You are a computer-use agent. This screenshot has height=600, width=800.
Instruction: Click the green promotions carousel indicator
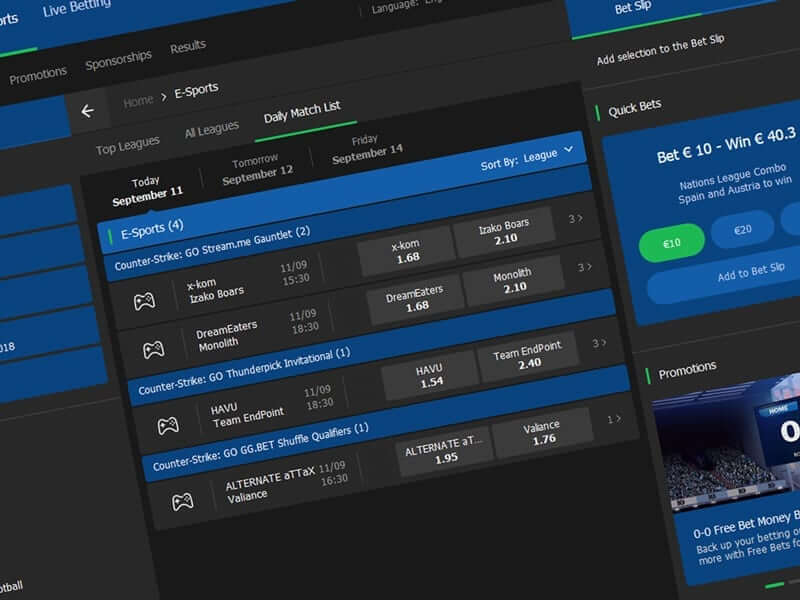coord(775,585)
